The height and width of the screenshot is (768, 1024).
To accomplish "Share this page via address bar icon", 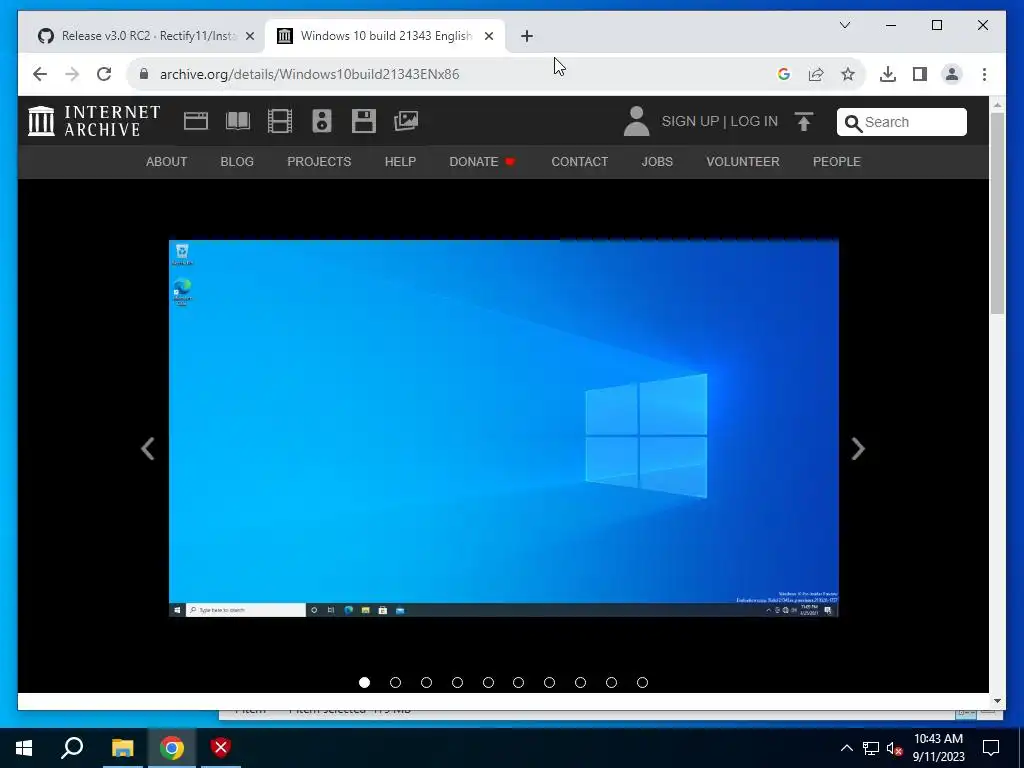I will 816,74.
